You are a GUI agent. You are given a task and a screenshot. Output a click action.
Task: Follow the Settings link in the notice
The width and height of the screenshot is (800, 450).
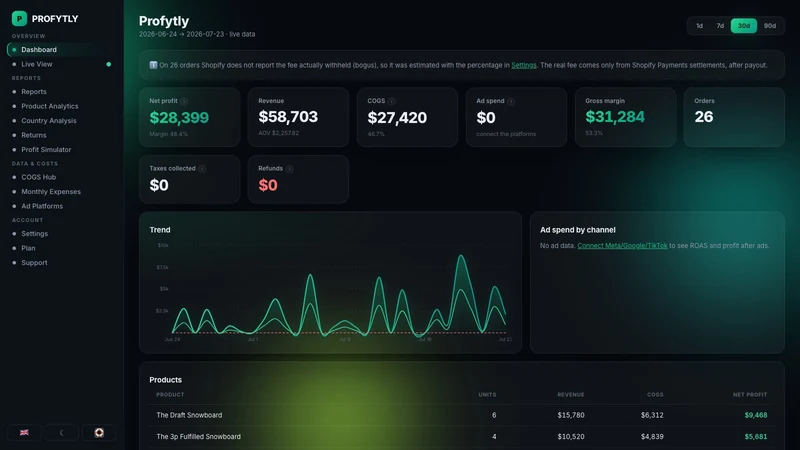[x=523, y=65]
